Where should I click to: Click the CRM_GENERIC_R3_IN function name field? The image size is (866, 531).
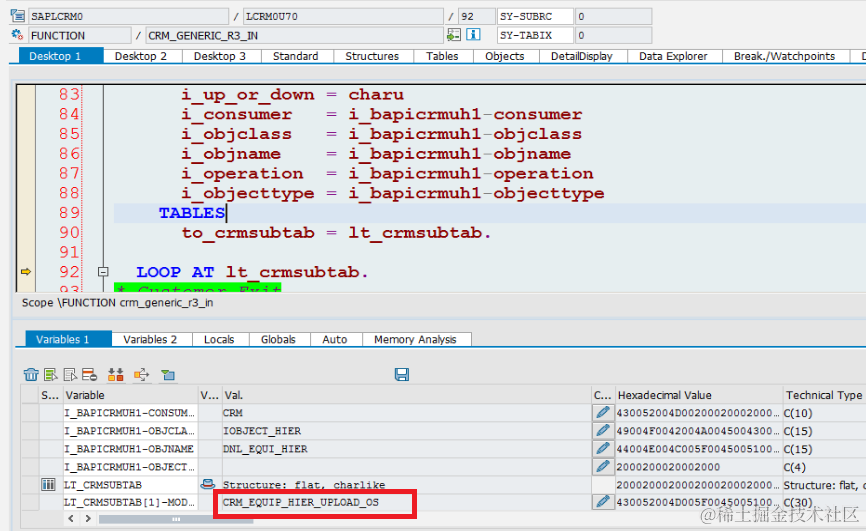click(295, 35)
